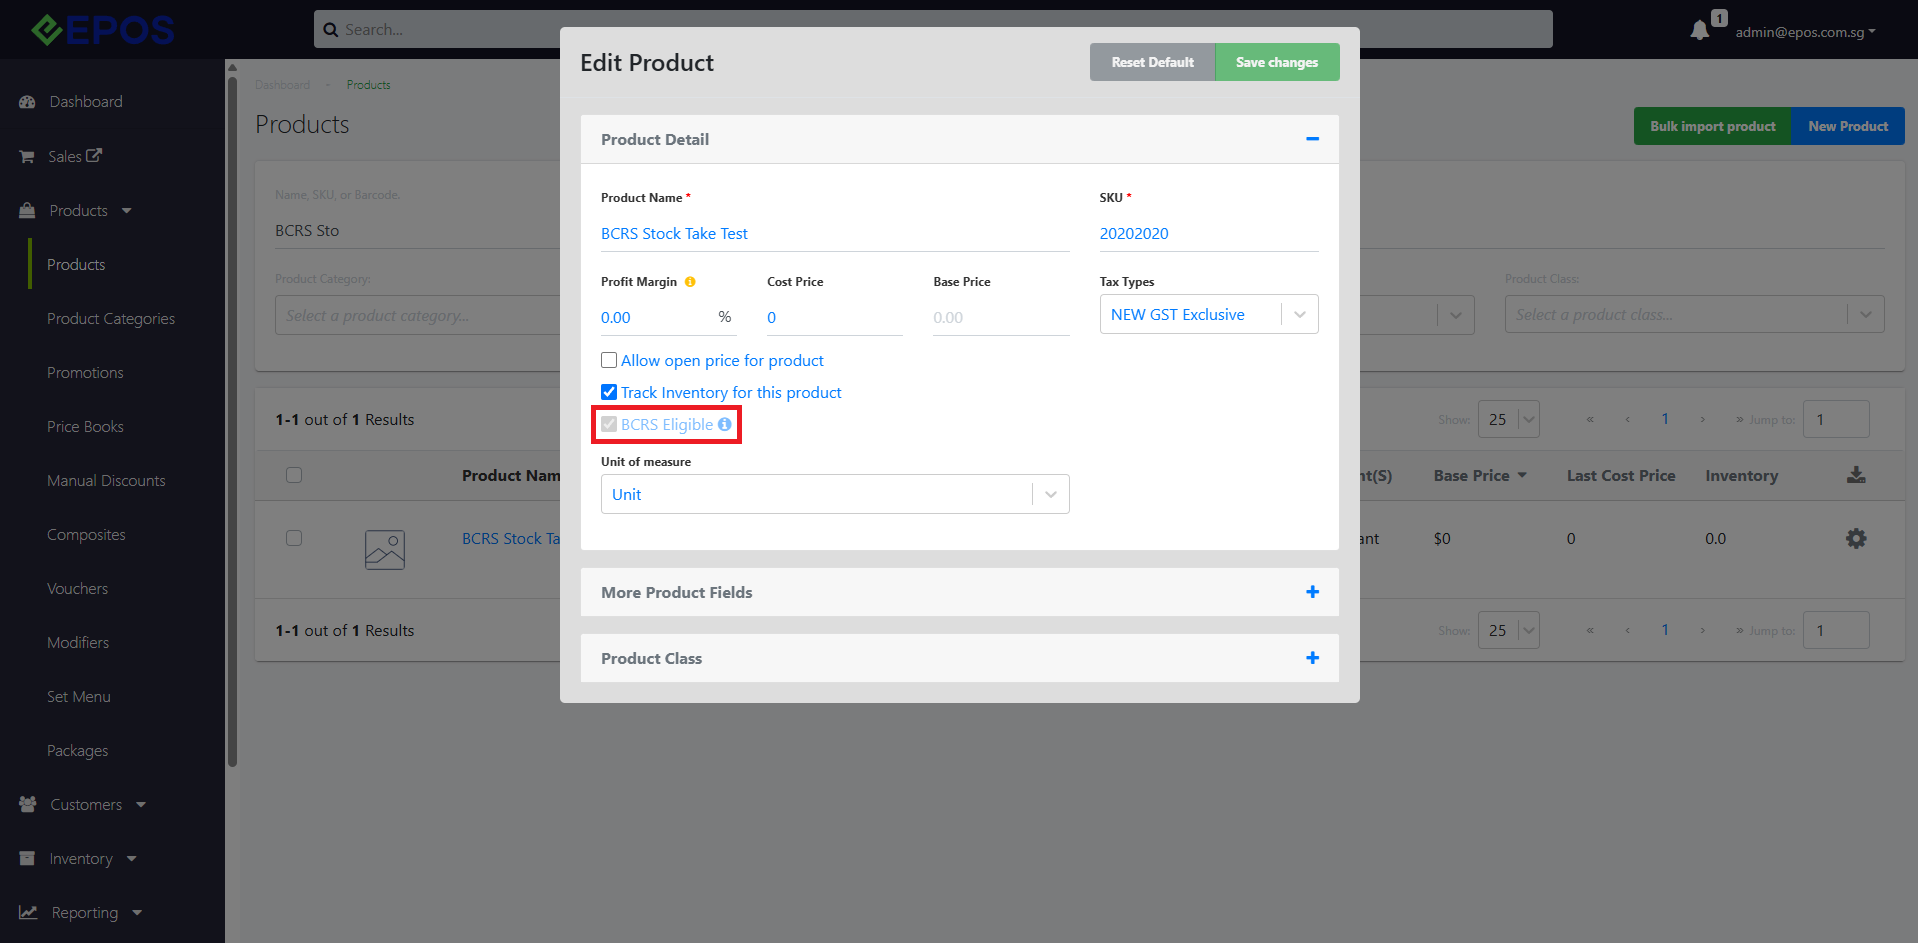The image size is (1918, 943).
Task: Open Product Categories in sidebar
Action: click(111, 318)
